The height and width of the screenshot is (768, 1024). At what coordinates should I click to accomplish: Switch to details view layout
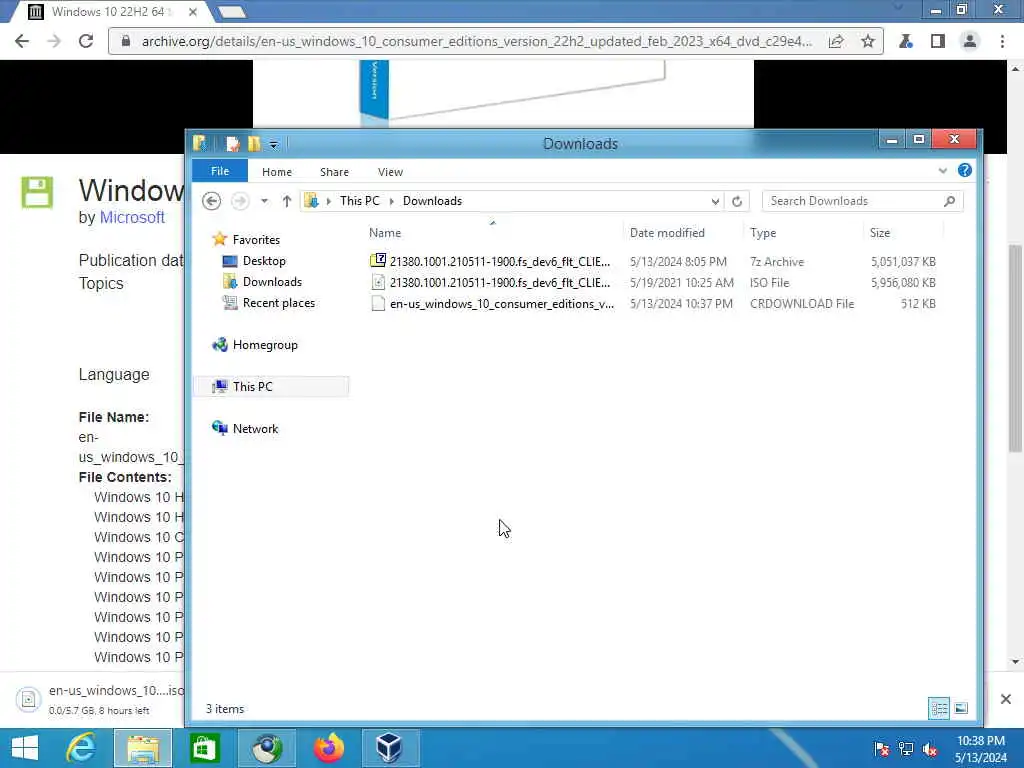pos(939,709)
